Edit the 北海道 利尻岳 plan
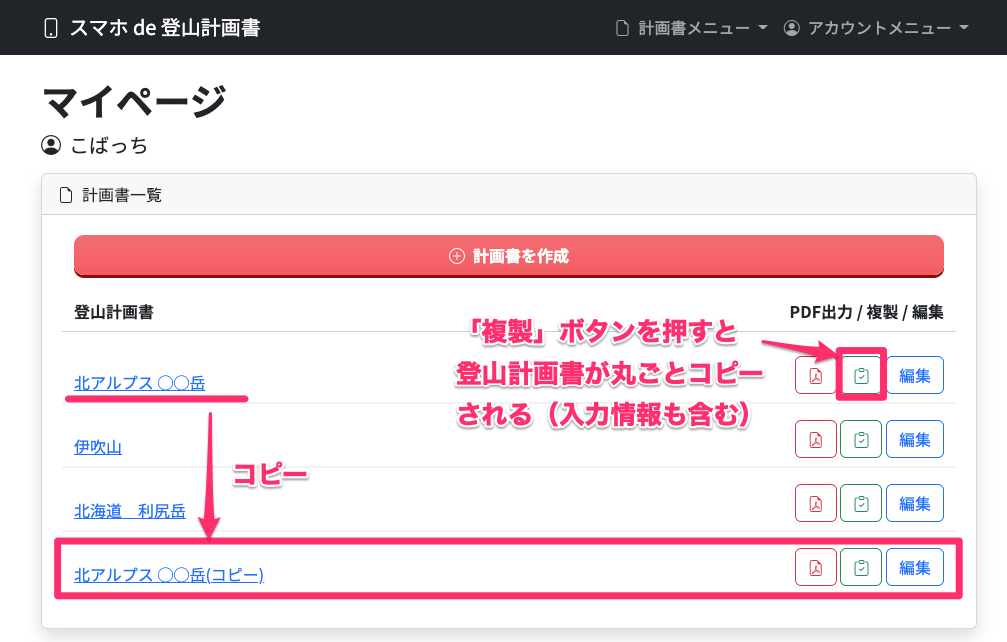Screen dimensions: 1007x642 pos(915,503)
